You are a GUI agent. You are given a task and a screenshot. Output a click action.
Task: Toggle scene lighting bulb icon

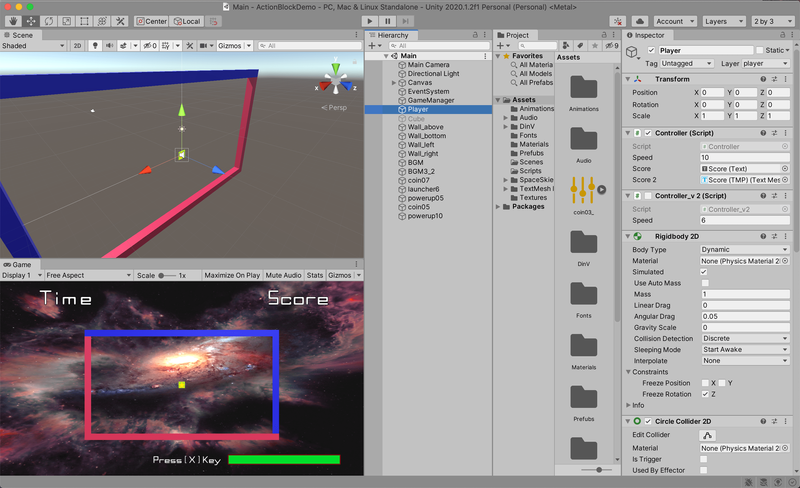[x=95, y=46]
